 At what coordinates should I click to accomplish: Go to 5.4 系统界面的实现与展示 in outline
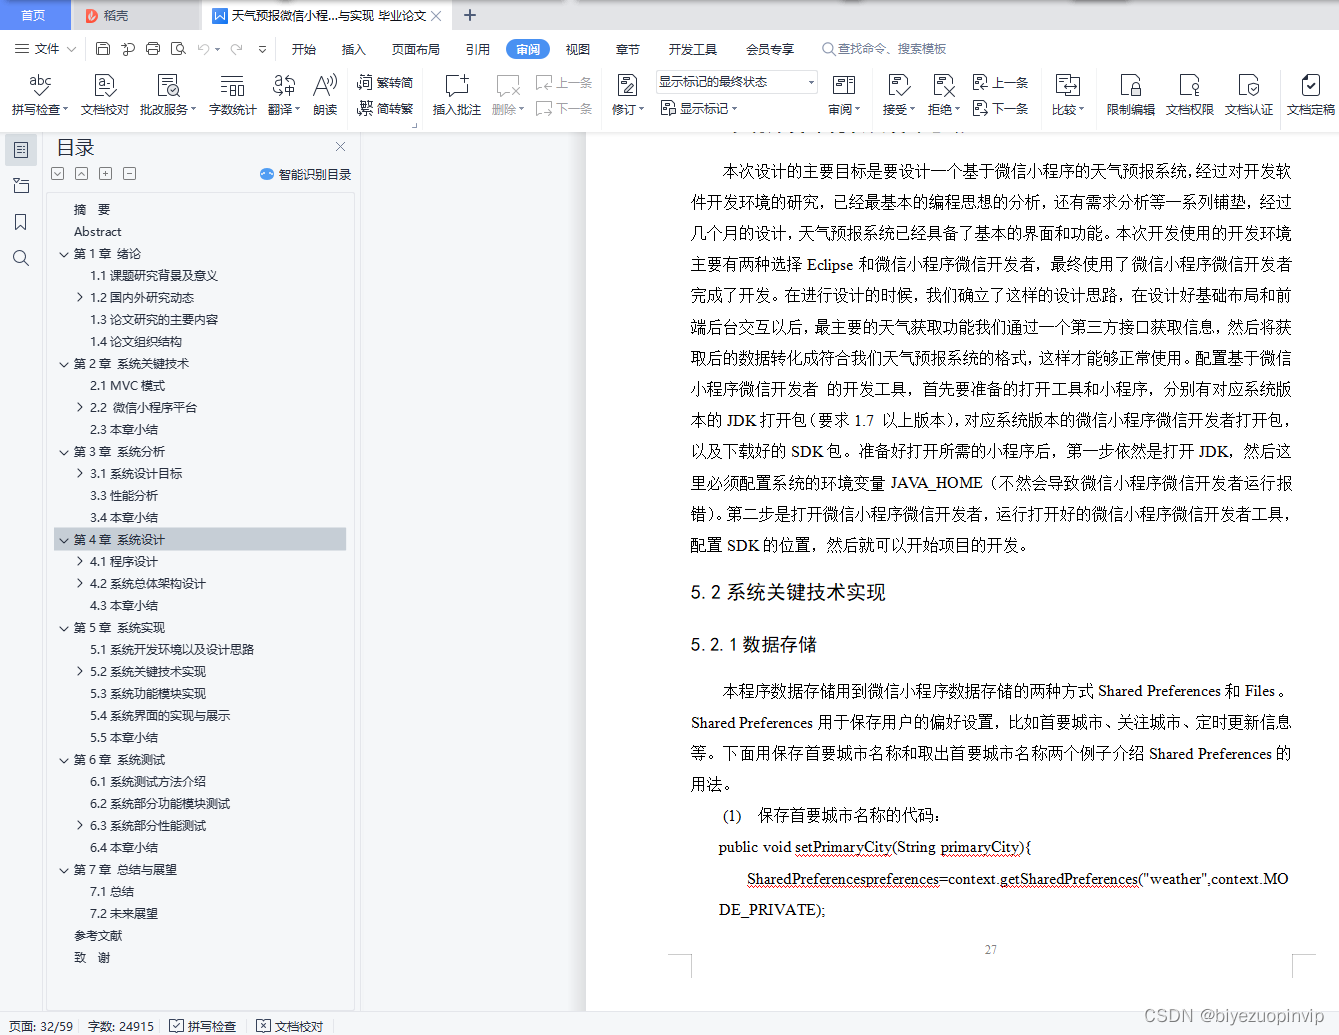point(160,716)
